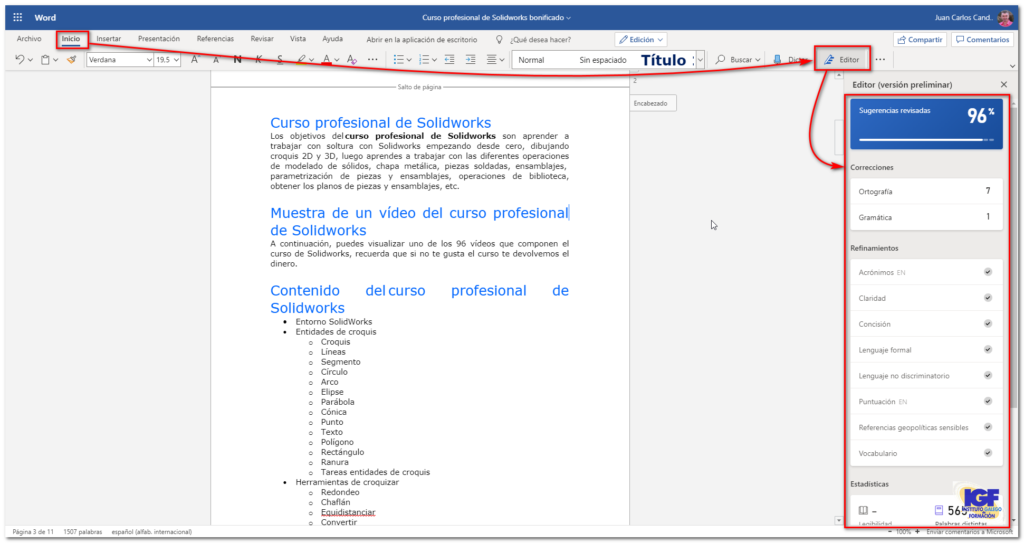Decrease the paragraph indent
1024x543 pixels.
tap(449, 59)
